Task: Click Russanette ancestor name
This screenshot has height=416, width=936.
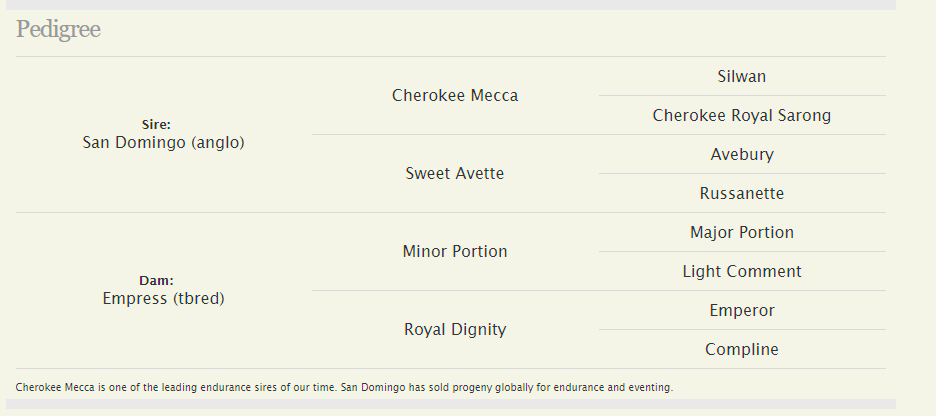Action: click(742, 193)
